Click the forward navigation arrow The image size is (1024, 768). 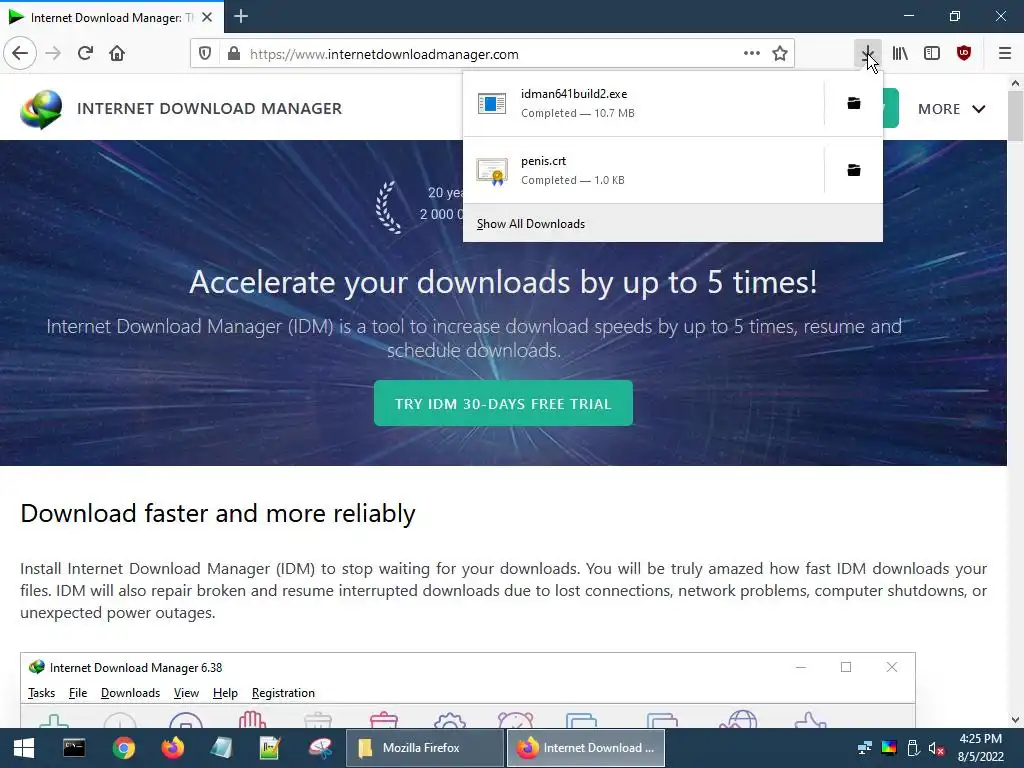tap(54, 53)
